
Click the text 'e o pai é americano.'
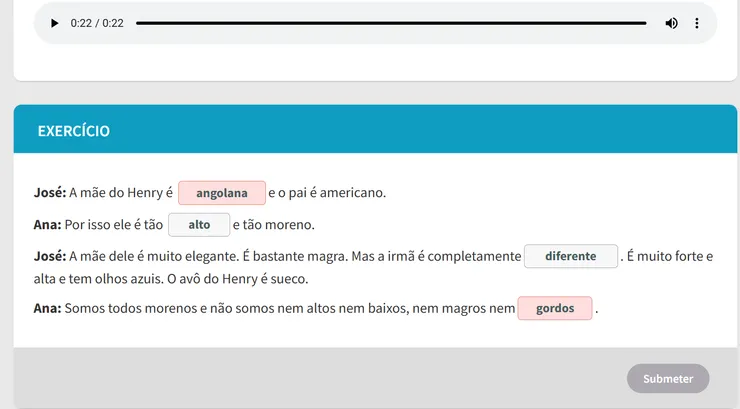tap(327, 192)
